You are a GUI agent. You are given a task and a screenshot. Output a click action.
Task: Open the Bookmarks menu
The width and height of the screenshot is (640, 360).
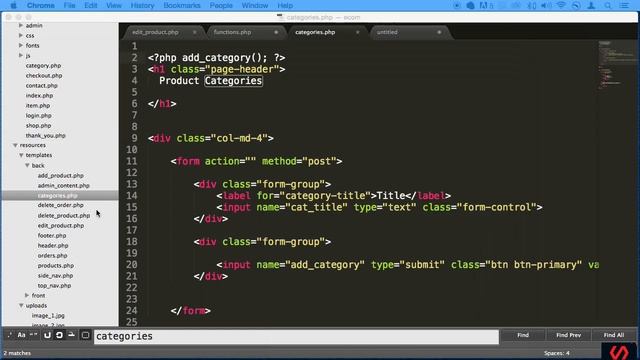[x=182, y=5]
